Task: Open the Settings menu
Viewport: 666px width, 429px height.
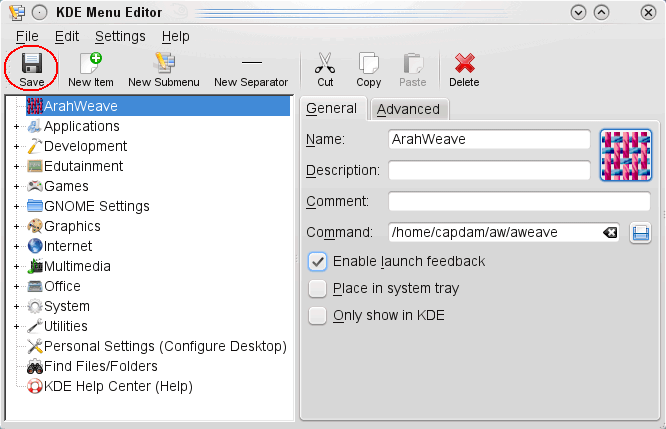Action: (x=120, y=37)
